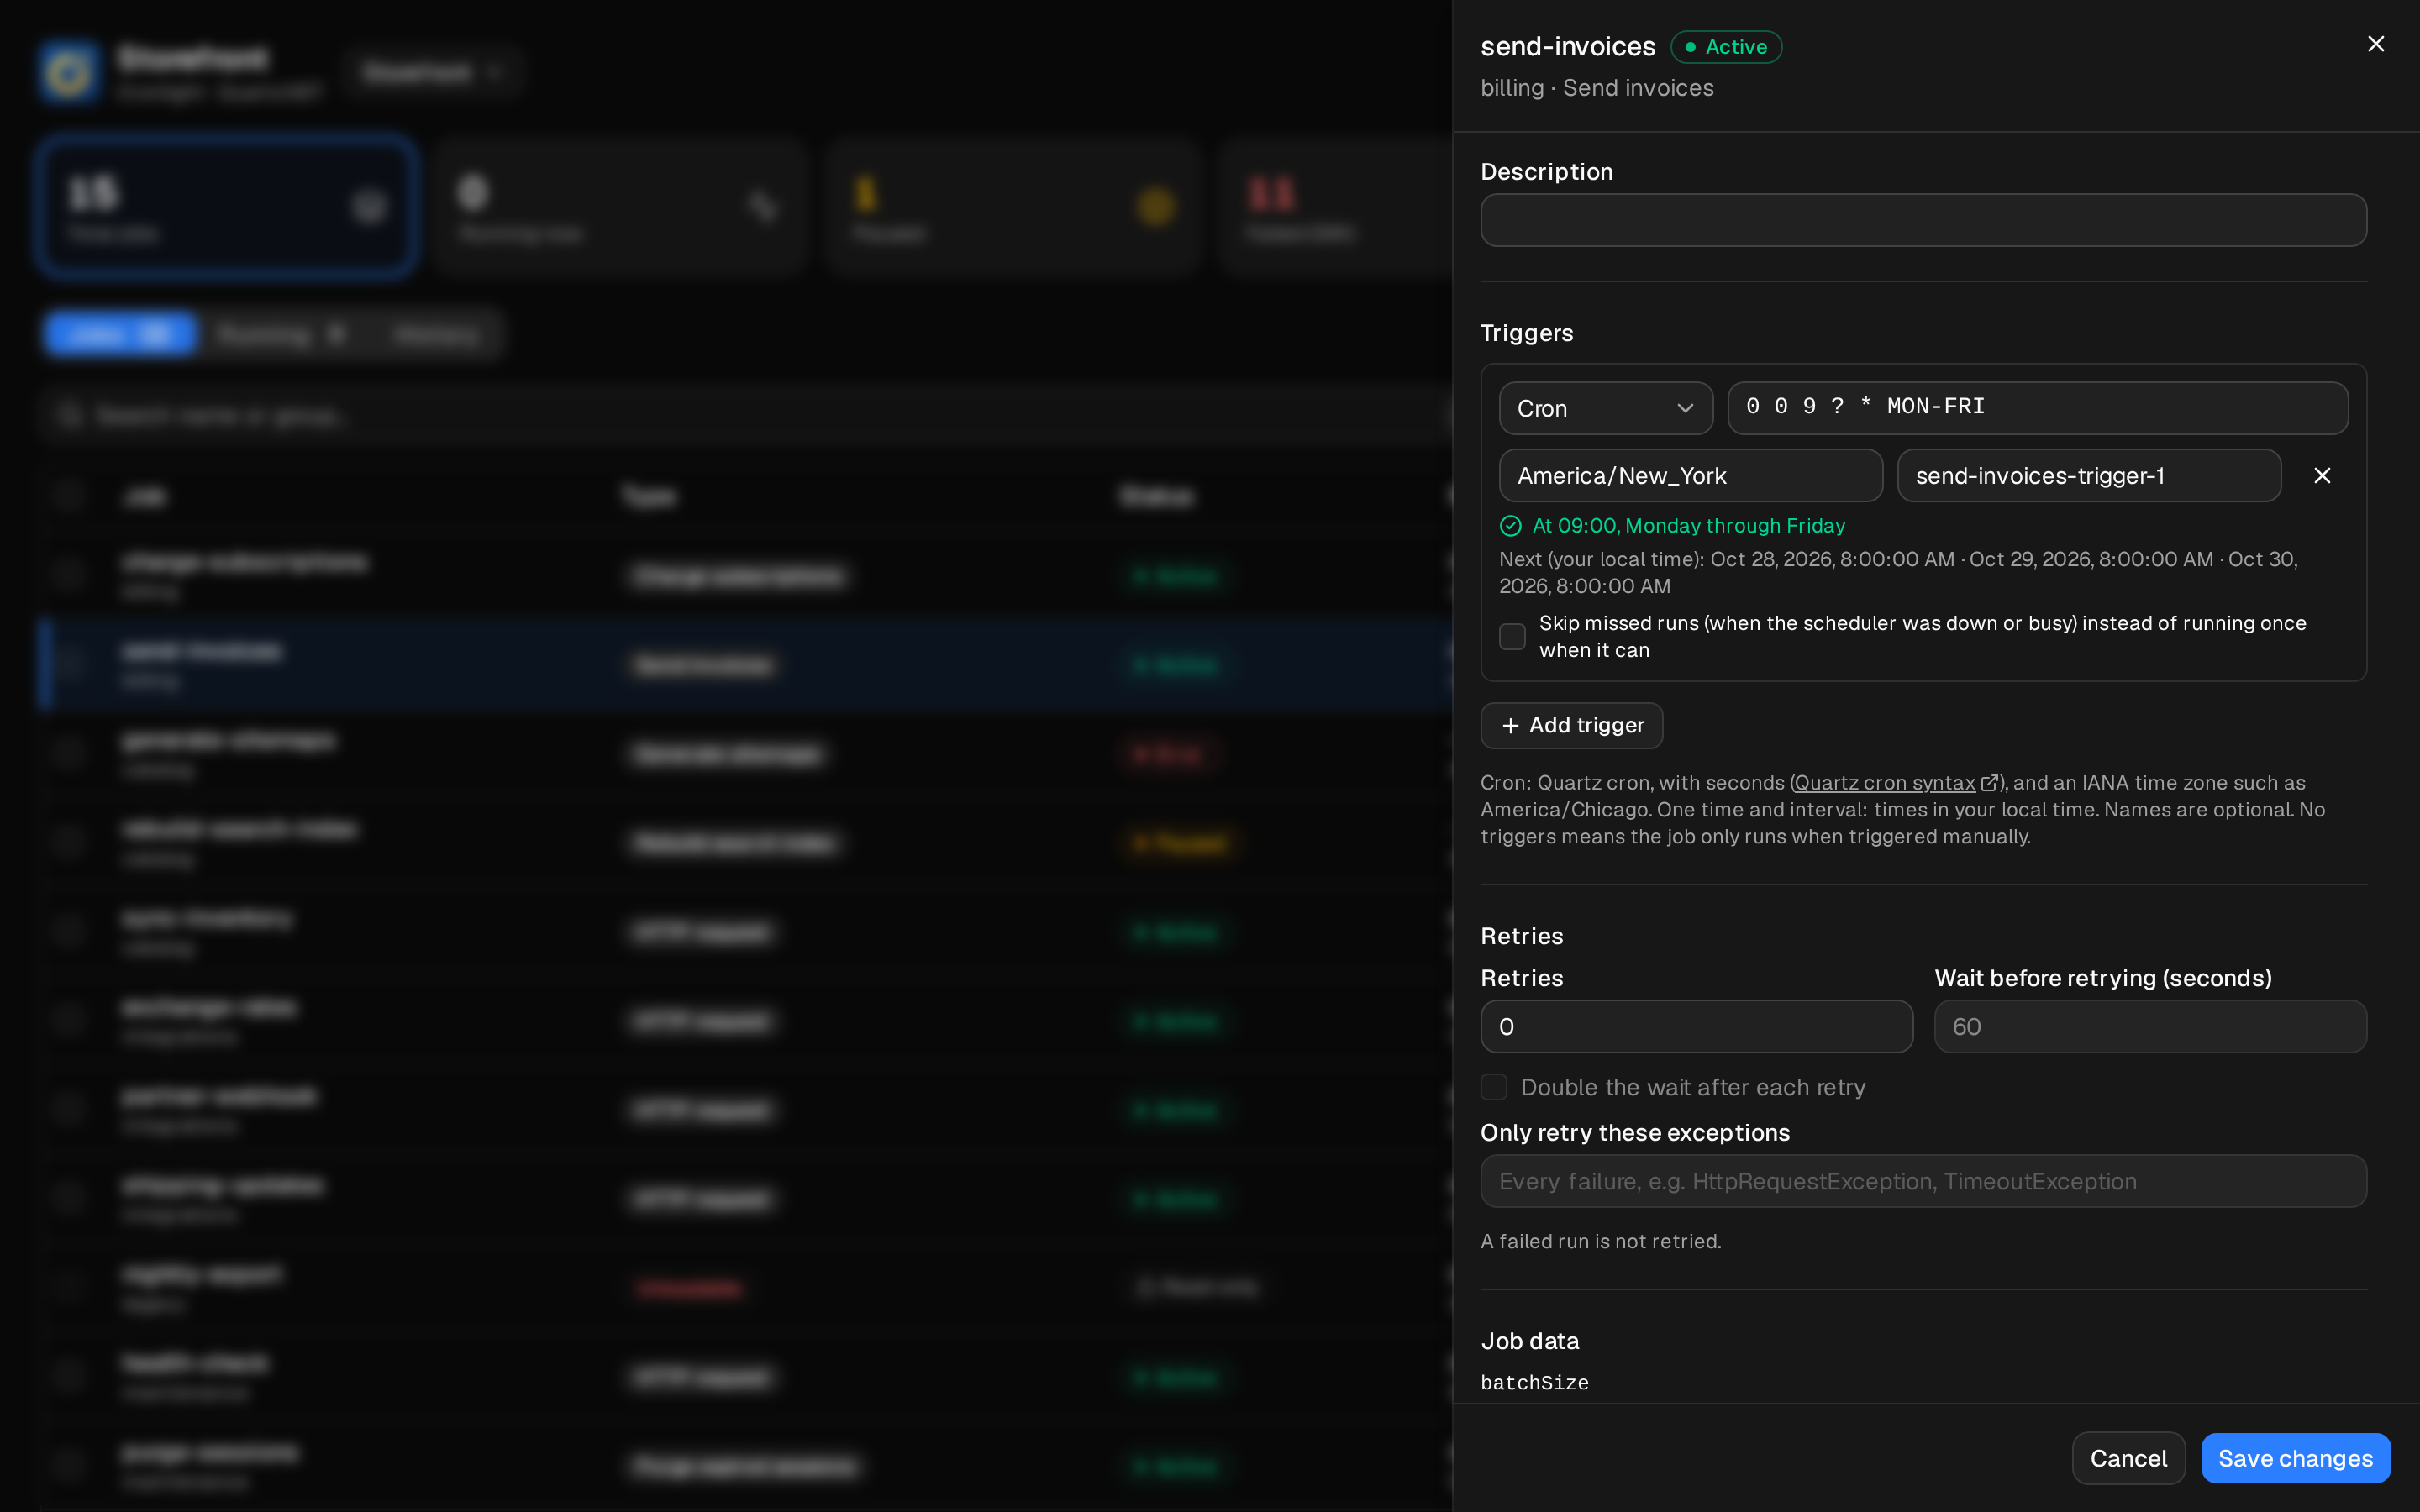Click the 'A failed run is not retried.' note
The image size is (2420, 1512).
click(x=1601, y=1241)
